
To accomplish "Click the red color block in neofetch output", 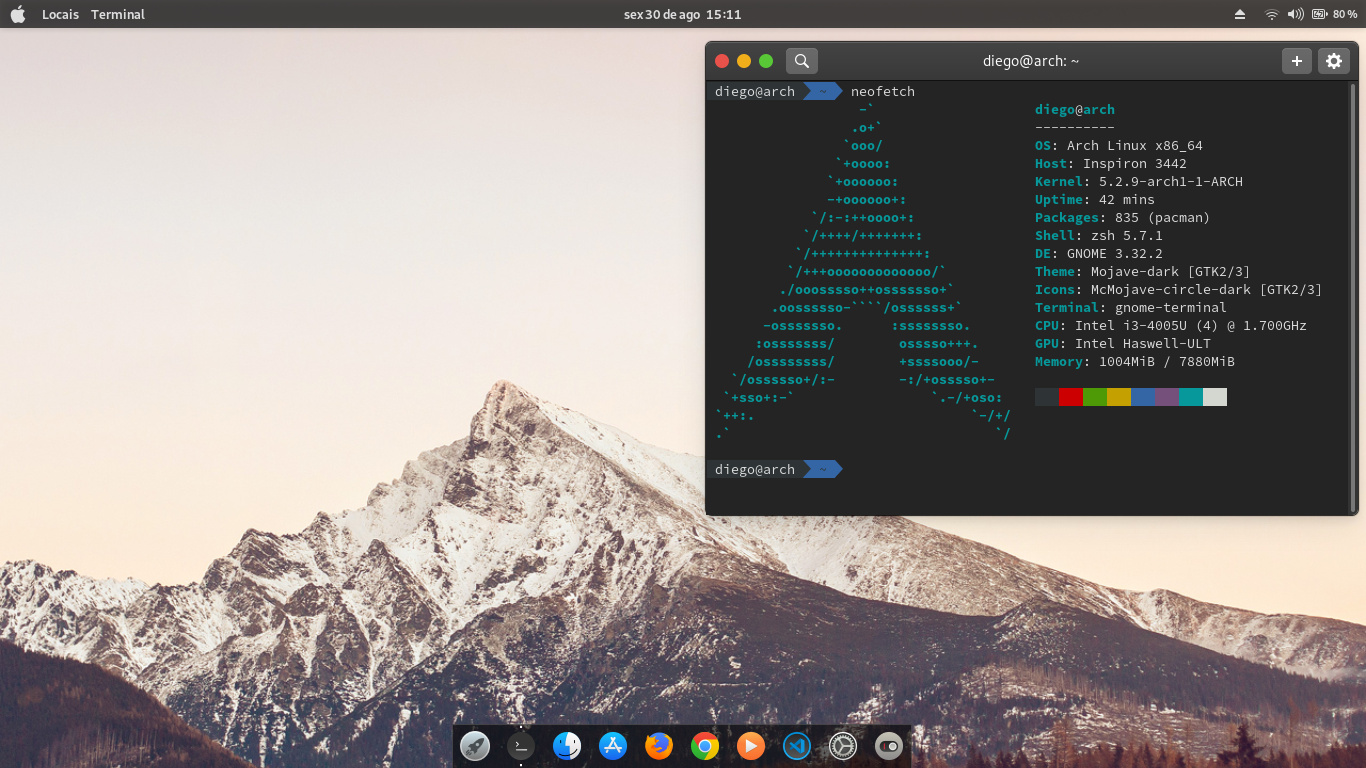I will coord(1071,397).
